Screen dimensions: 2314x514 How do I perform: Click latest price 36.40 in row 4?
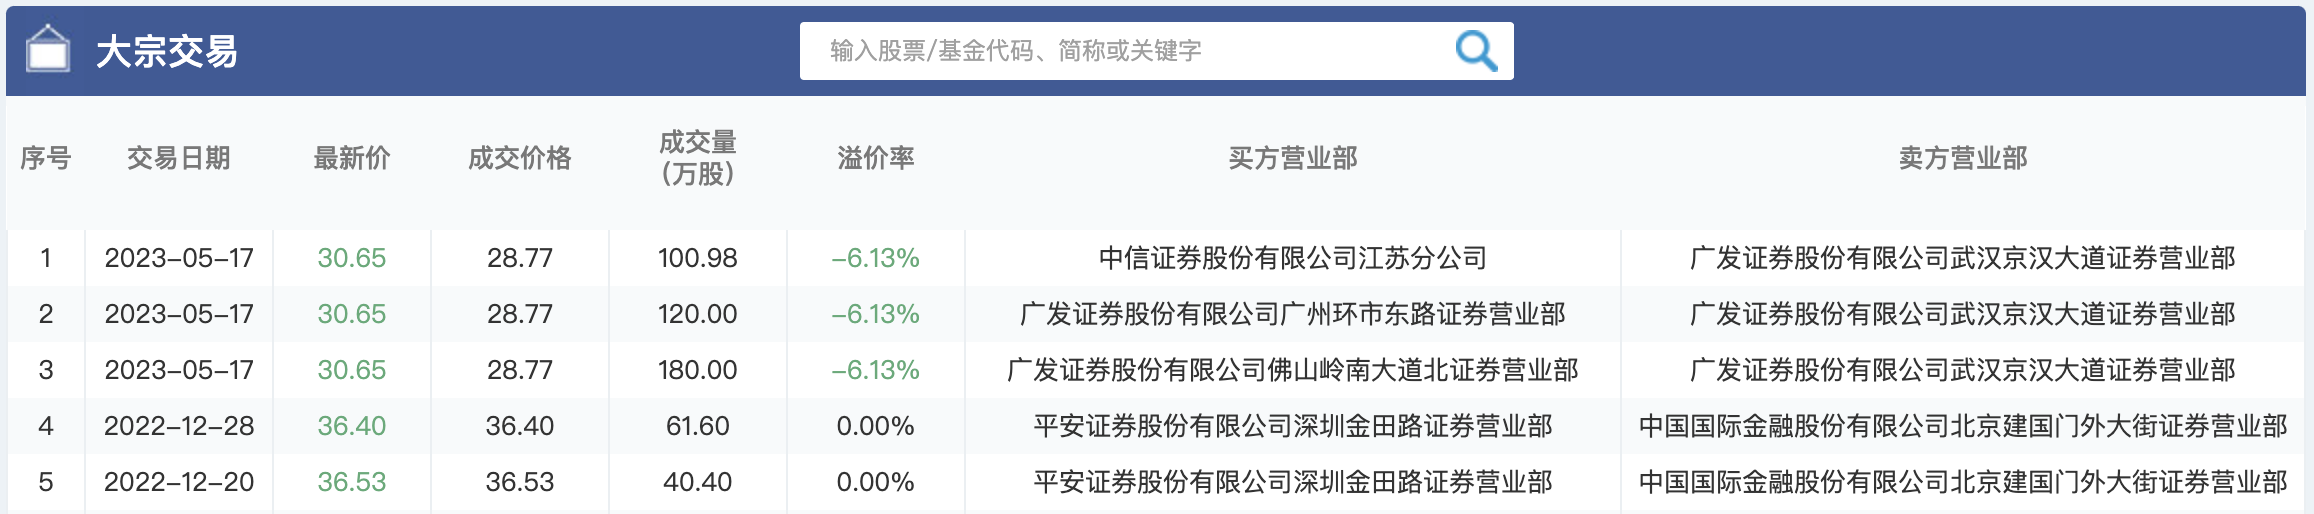[351, 426]
